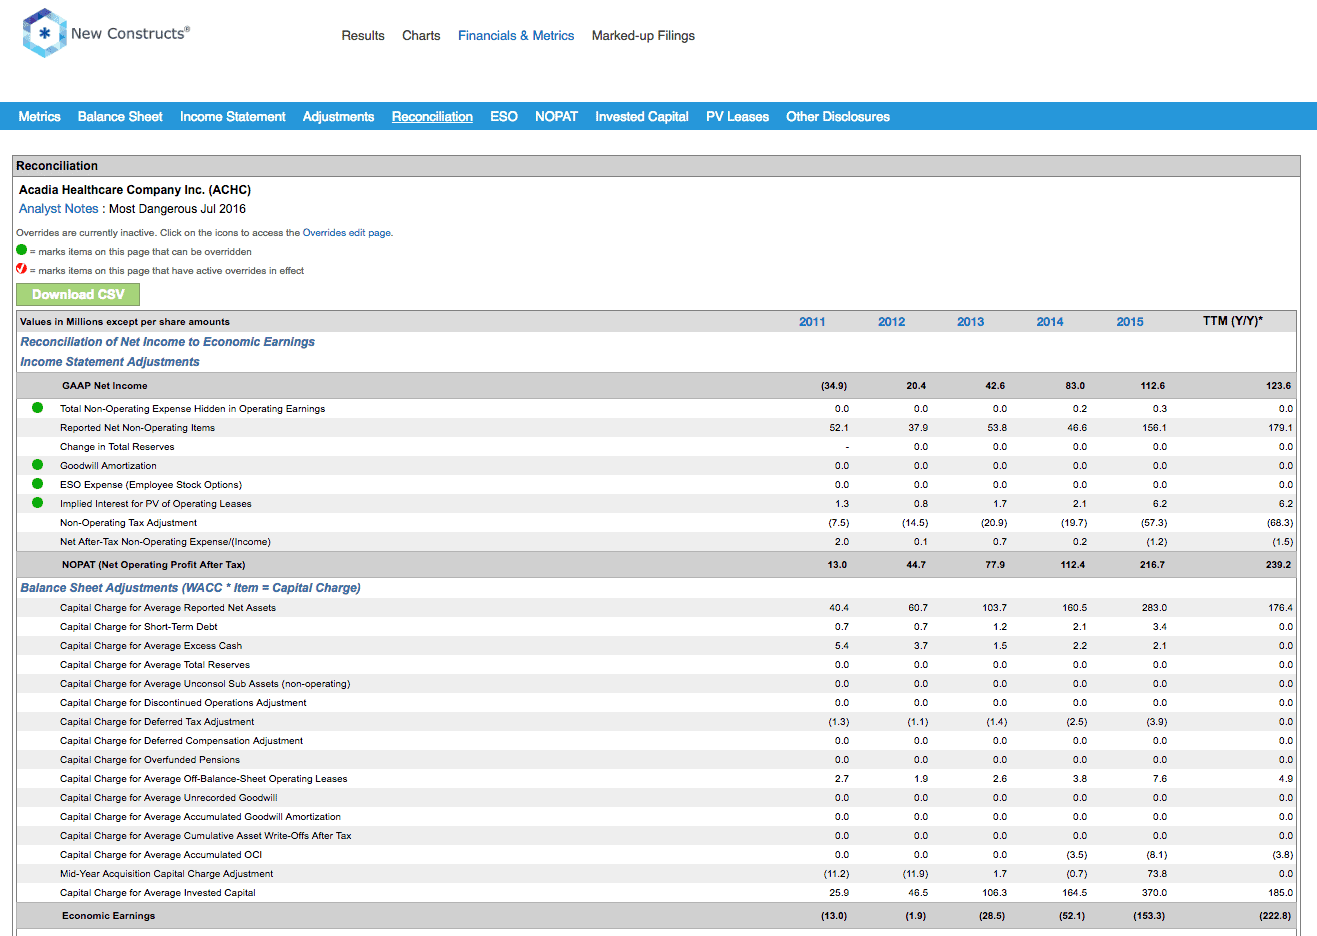Open Marked-up Filings
The image size is (1317, 936).
(643, 35)
